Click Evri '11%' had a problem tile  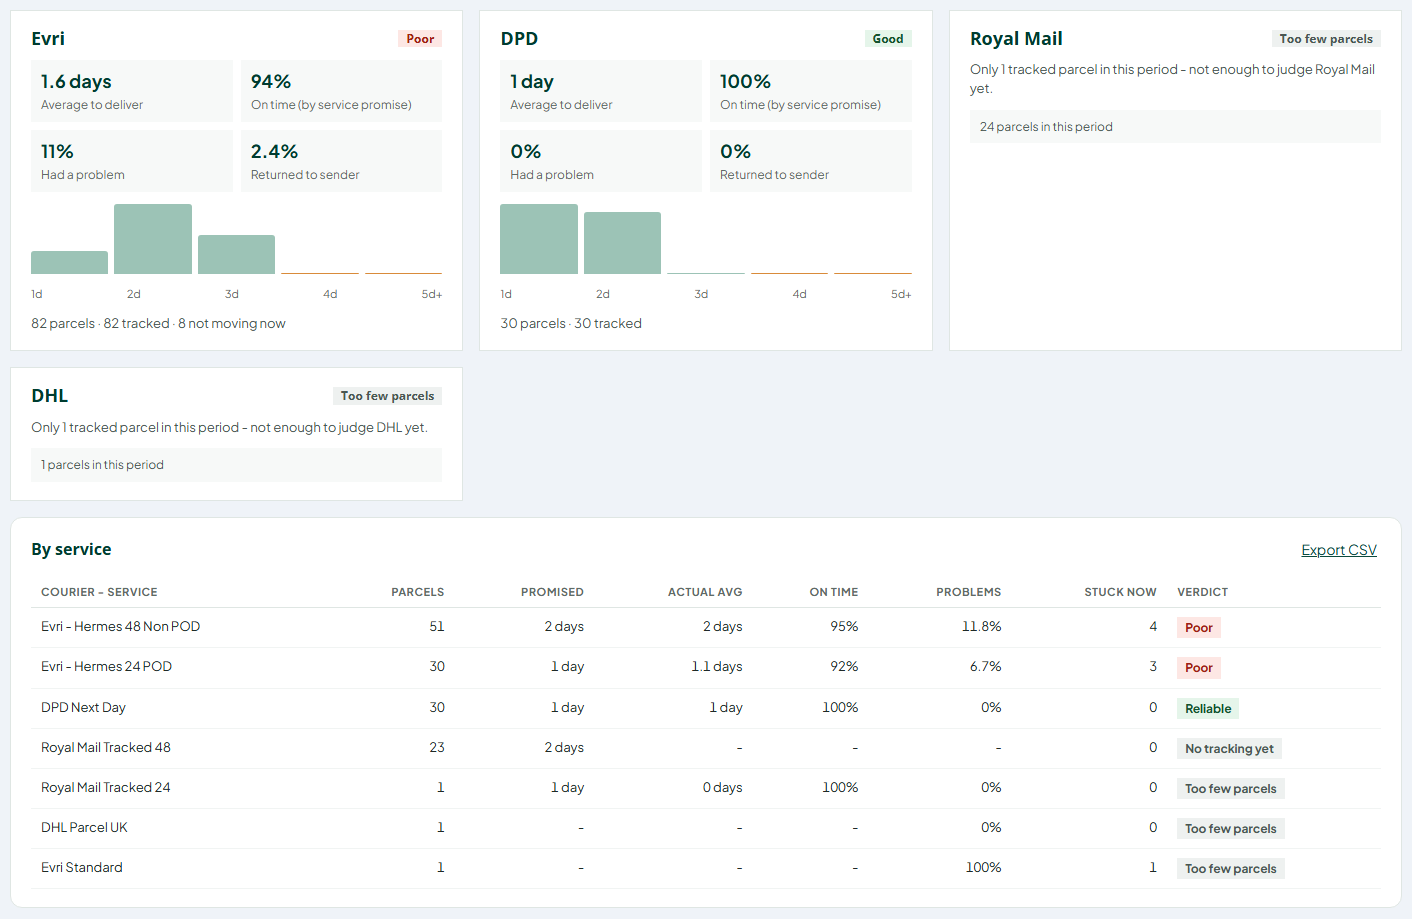click(x=132, y=161)
